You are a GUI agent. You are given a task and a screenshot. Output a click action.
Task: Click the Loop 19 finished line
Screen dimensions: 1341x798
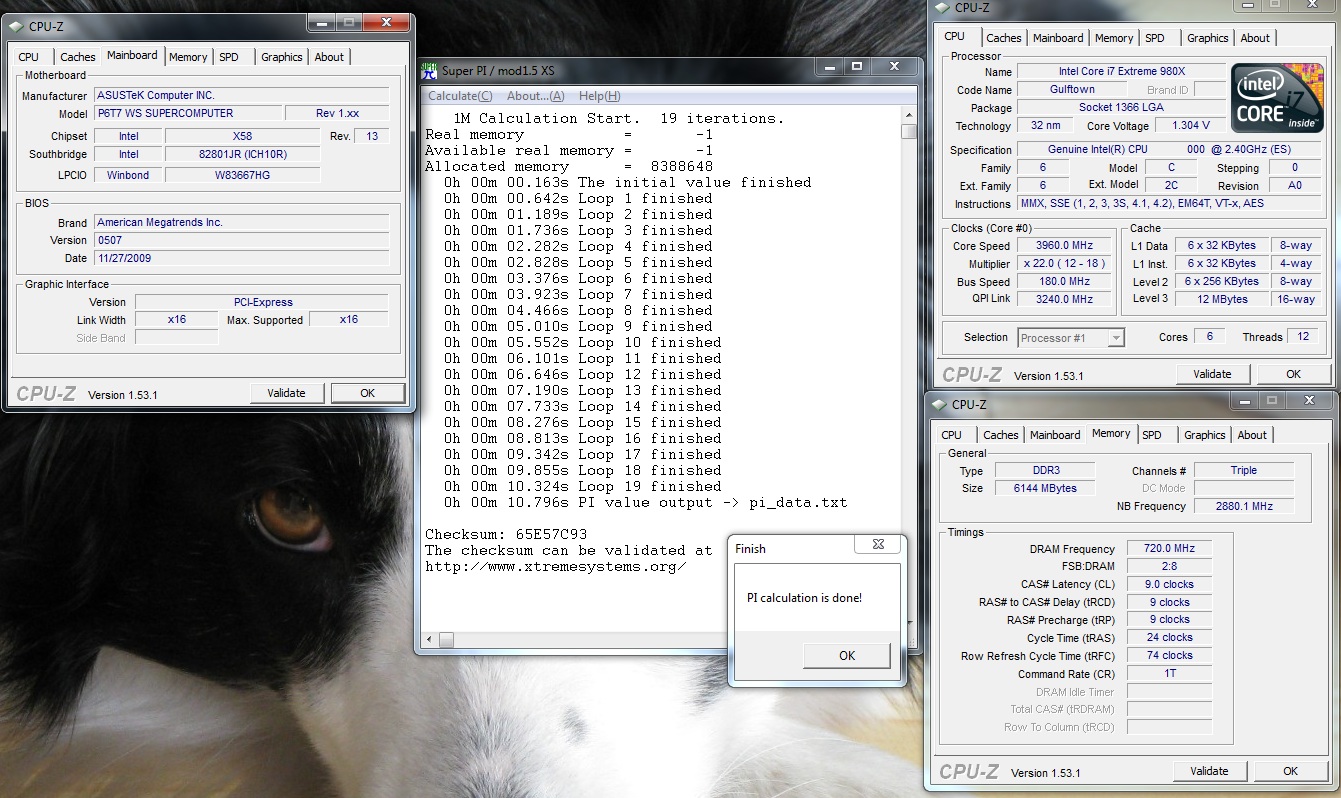[583, 486]
